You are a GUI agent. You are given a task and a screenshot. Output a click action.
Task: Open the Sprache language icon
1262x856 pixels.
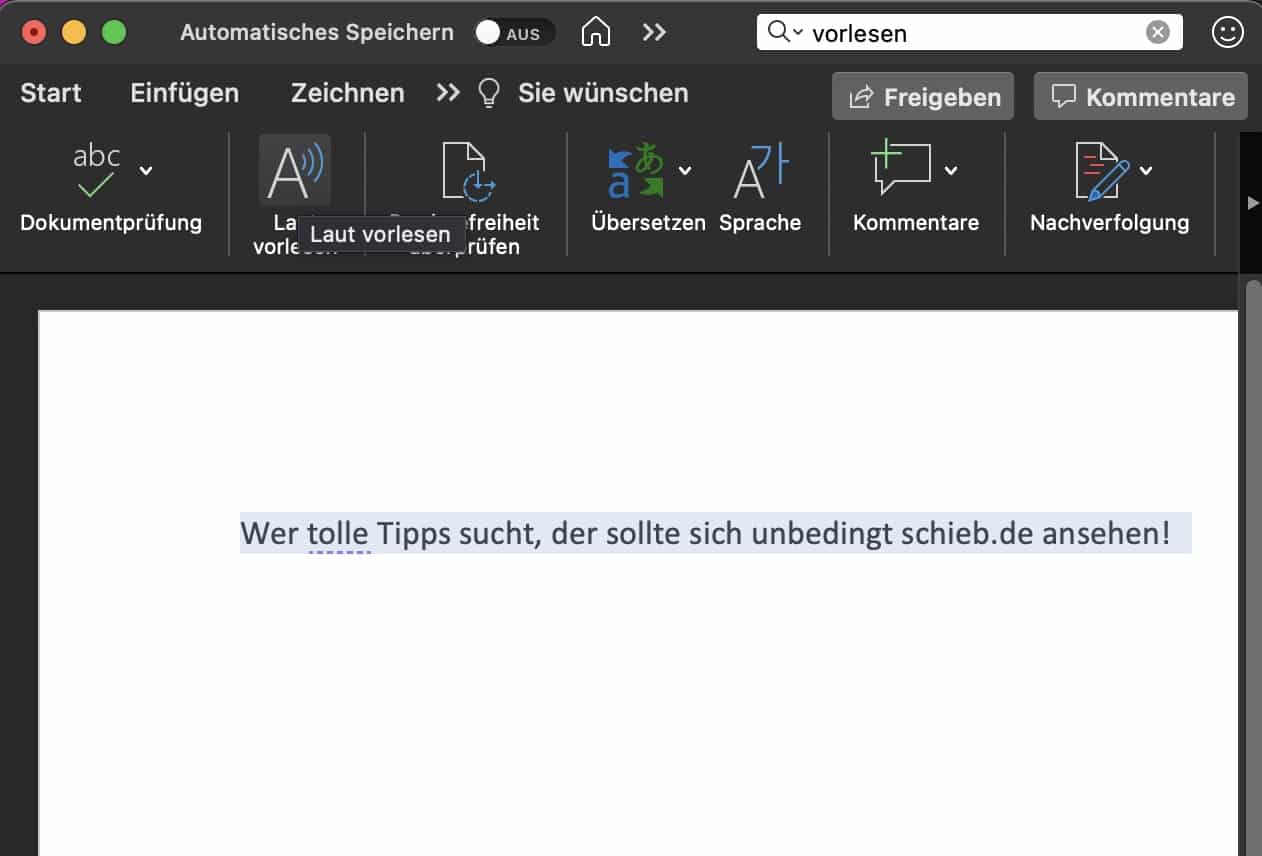[760, 170]
